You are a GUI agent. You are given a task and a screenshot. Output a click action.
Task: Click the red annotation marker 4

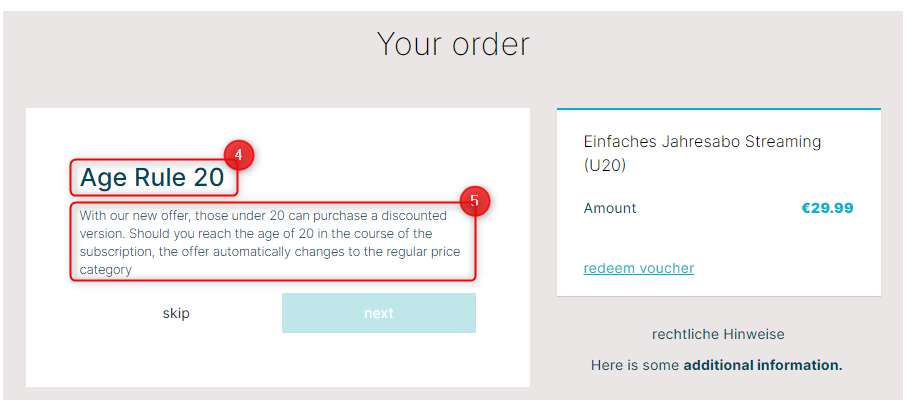239,156
